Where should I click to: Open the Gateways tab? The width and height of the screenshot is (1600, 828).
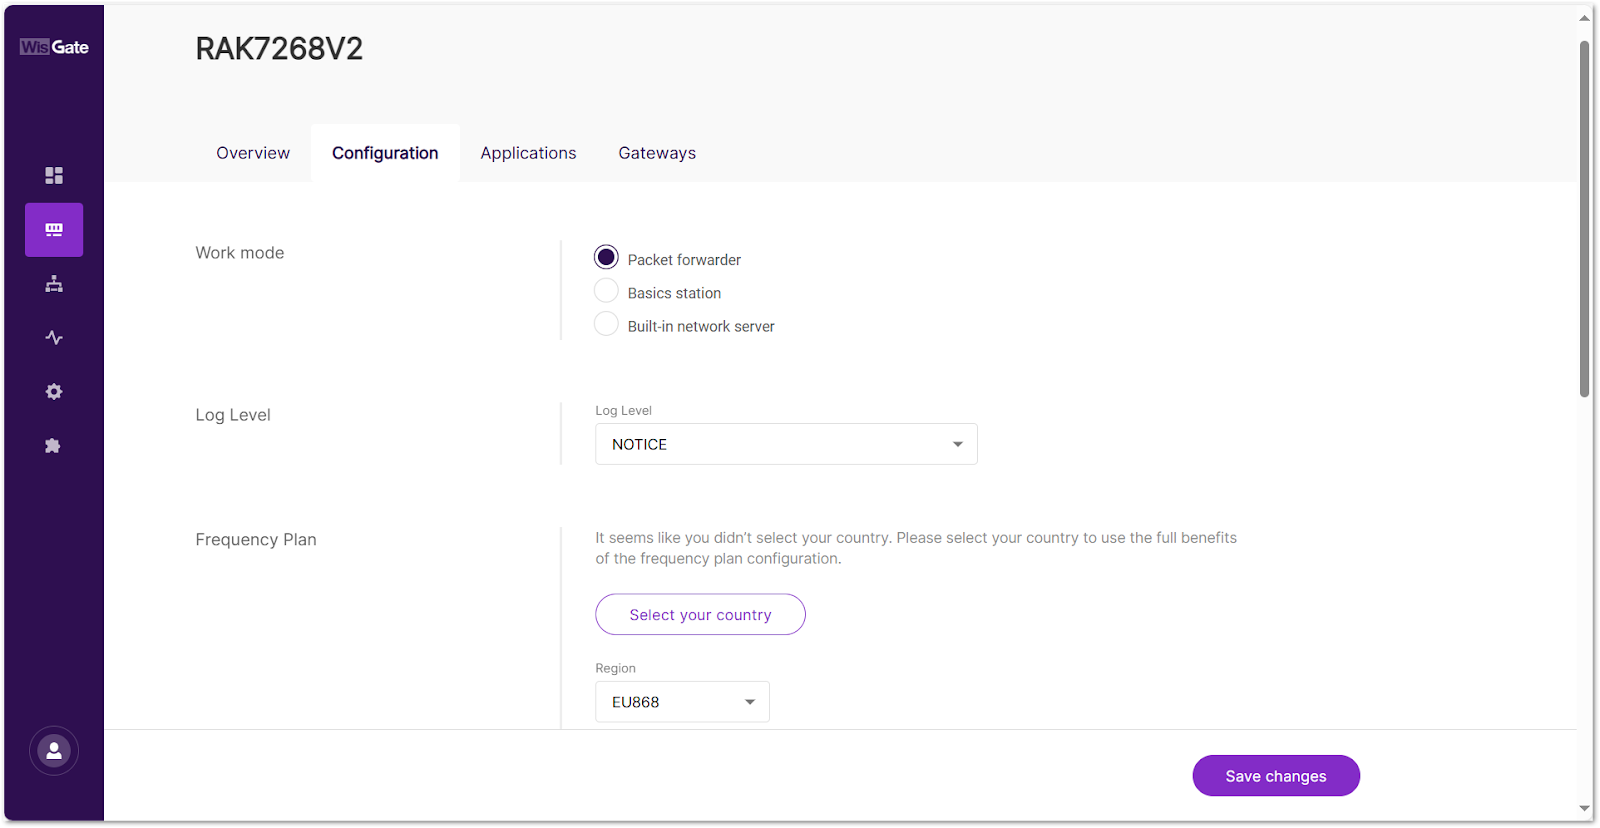pos(657,153)
